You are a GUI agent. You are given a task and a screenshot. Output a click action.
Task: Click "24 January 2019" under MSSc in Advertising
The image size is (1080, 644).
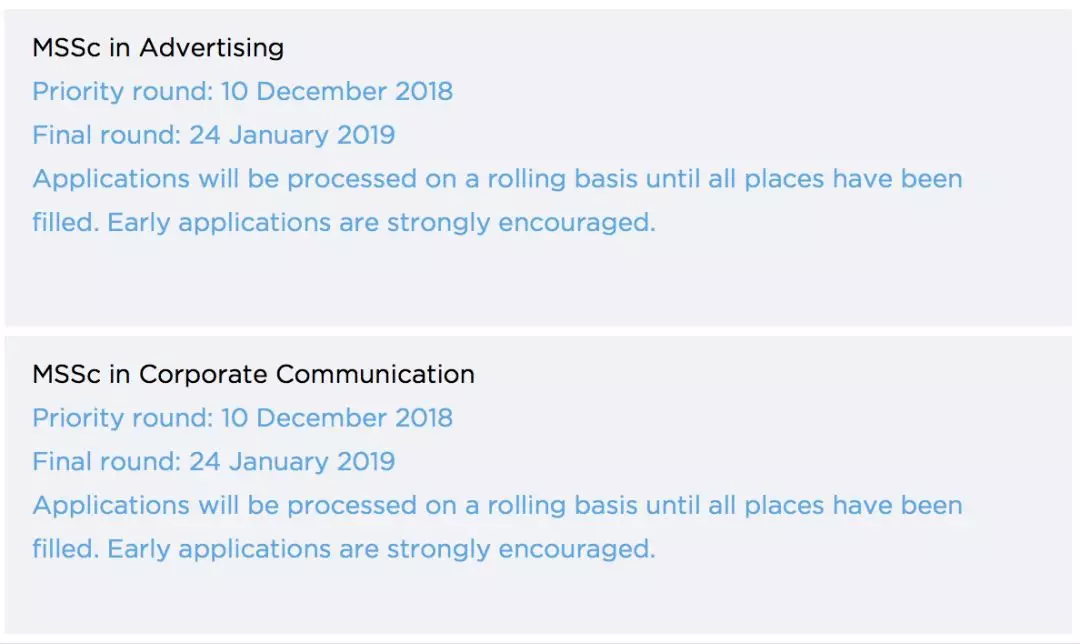click(292, 135)
